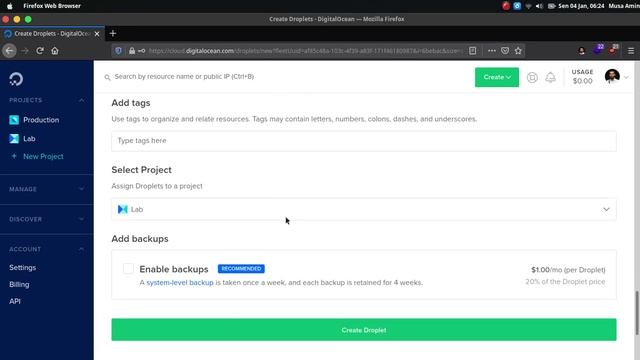Open API in the sidebar
640x360 pixels.
[15, 301]
